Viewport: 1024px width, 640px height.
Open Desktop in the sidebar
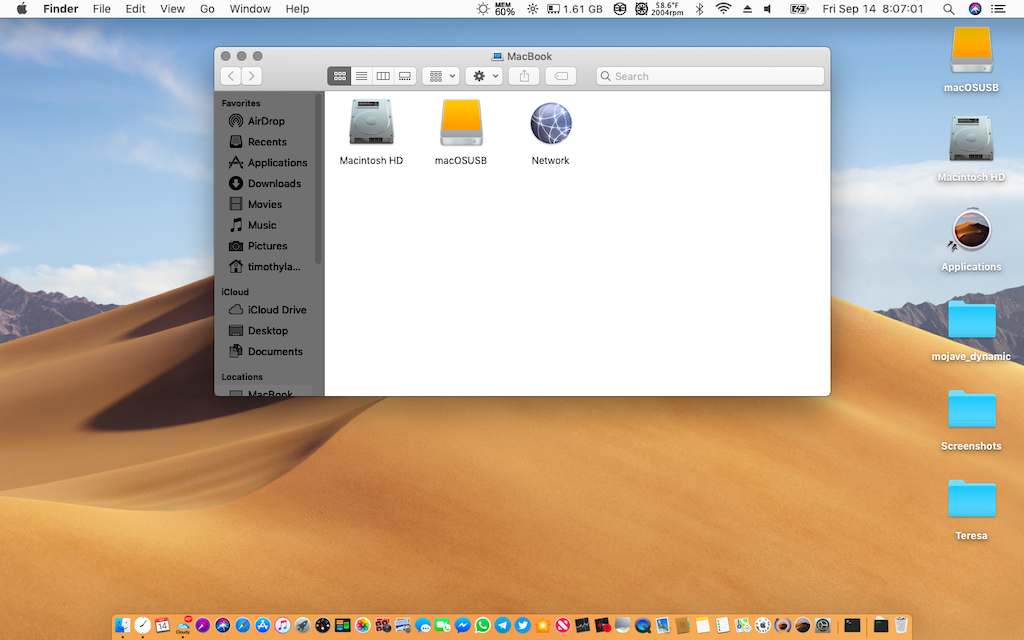[x=269, y=330]
